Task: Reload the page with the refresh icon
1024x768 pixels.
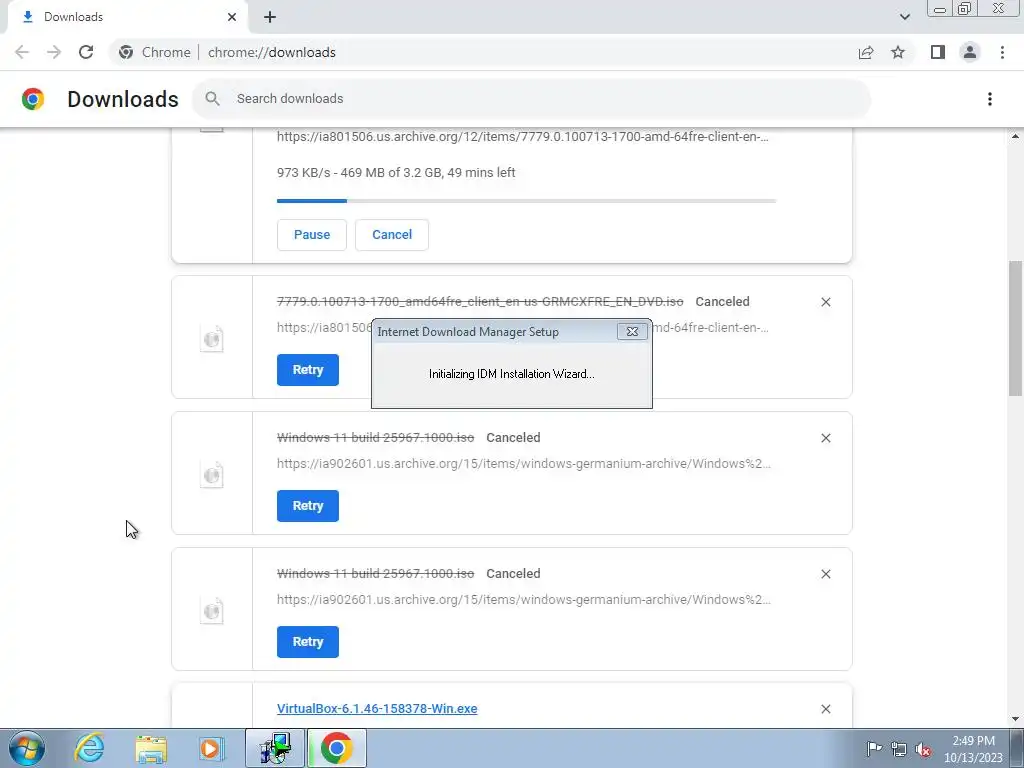Action: click(x=86, y=52)
